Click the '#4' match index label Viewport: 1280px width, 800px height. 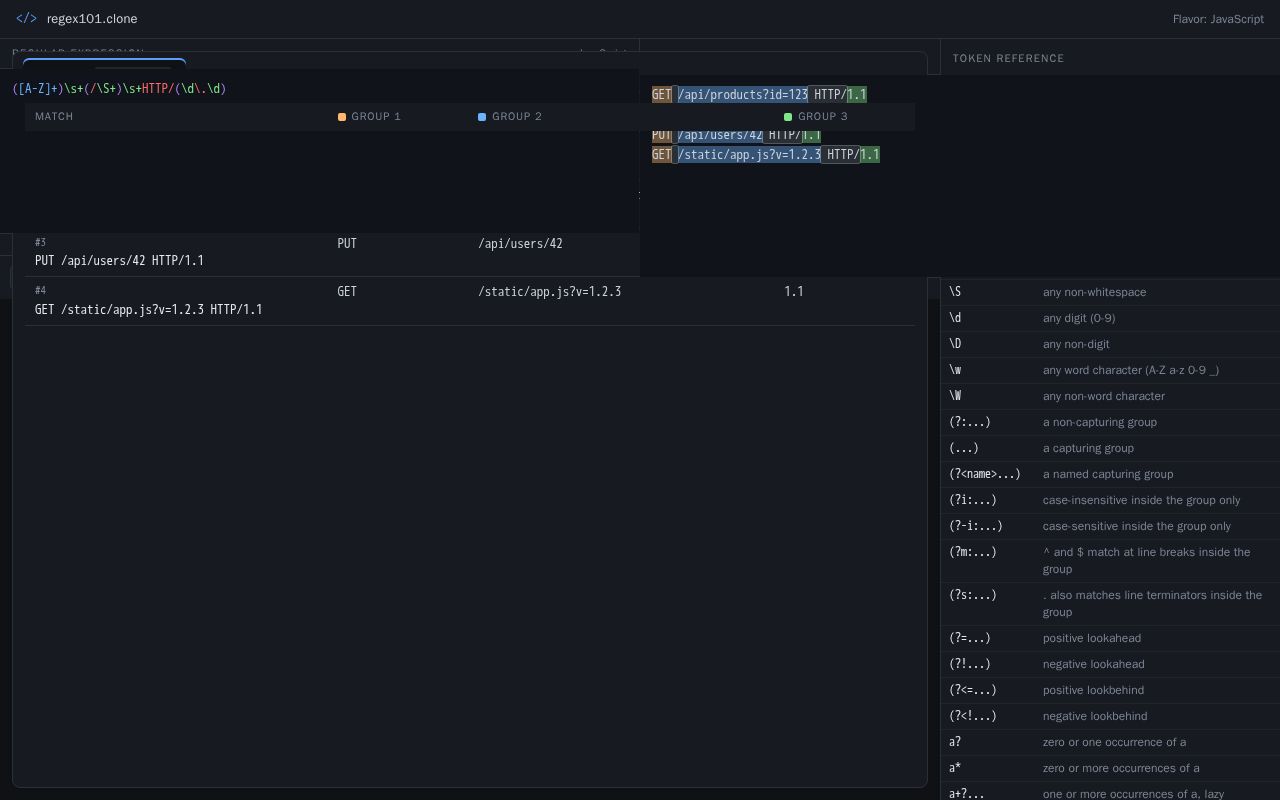coord(40,291)
